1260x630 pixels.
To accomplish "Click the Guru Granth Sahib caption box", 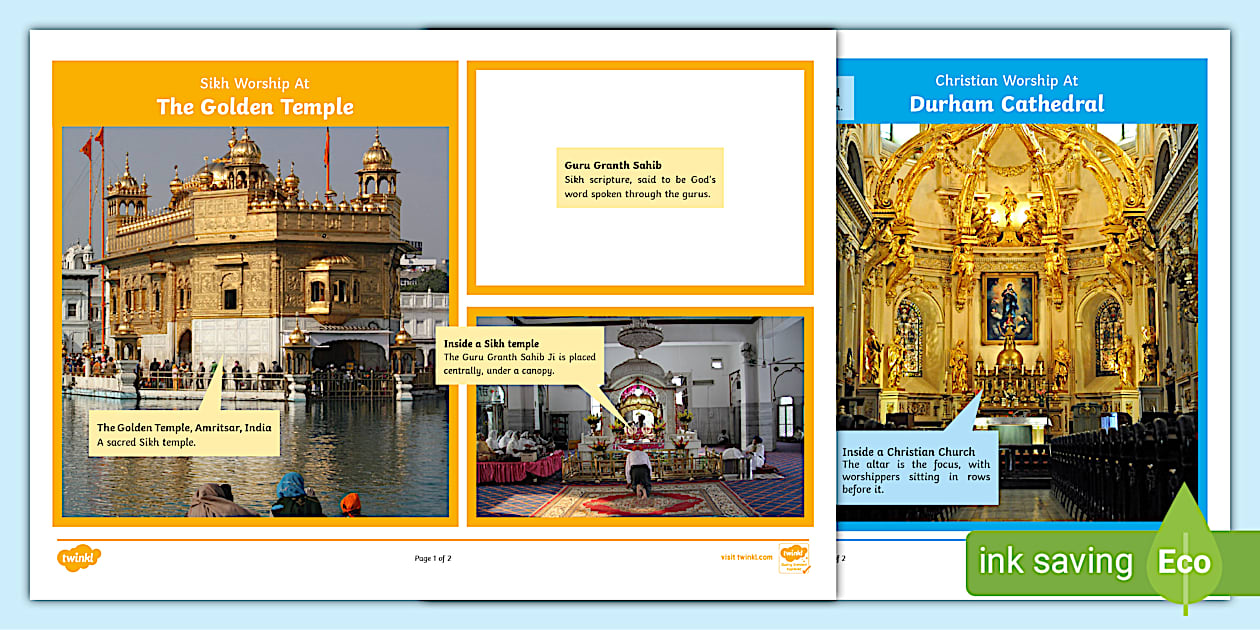I will tap(639, 178).
